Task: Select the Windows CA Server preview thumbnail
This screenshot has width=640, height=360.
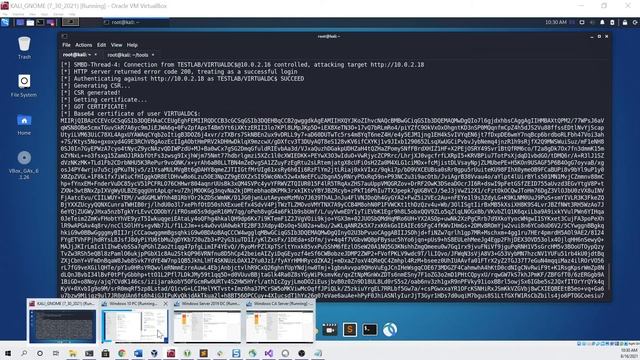Action: [x=280, y=322]
